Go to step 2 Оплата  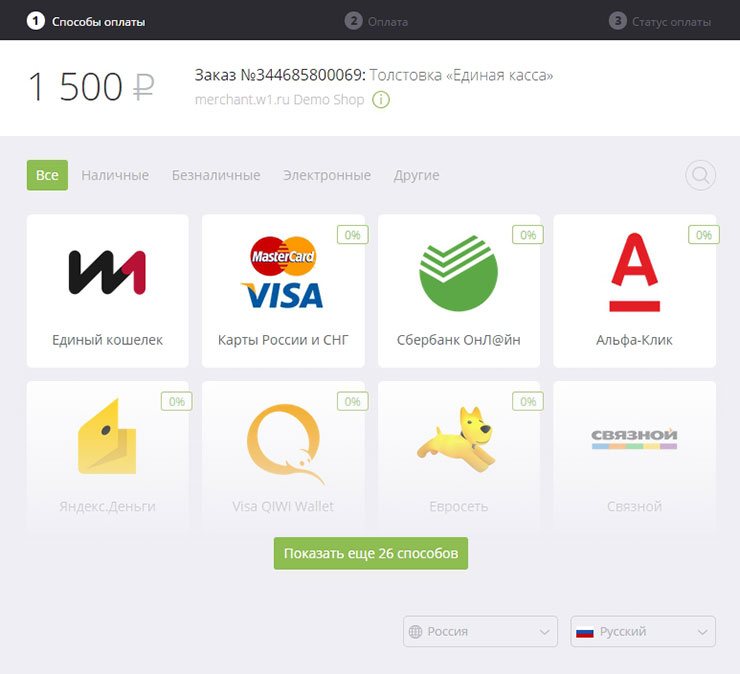click(376, 21)
